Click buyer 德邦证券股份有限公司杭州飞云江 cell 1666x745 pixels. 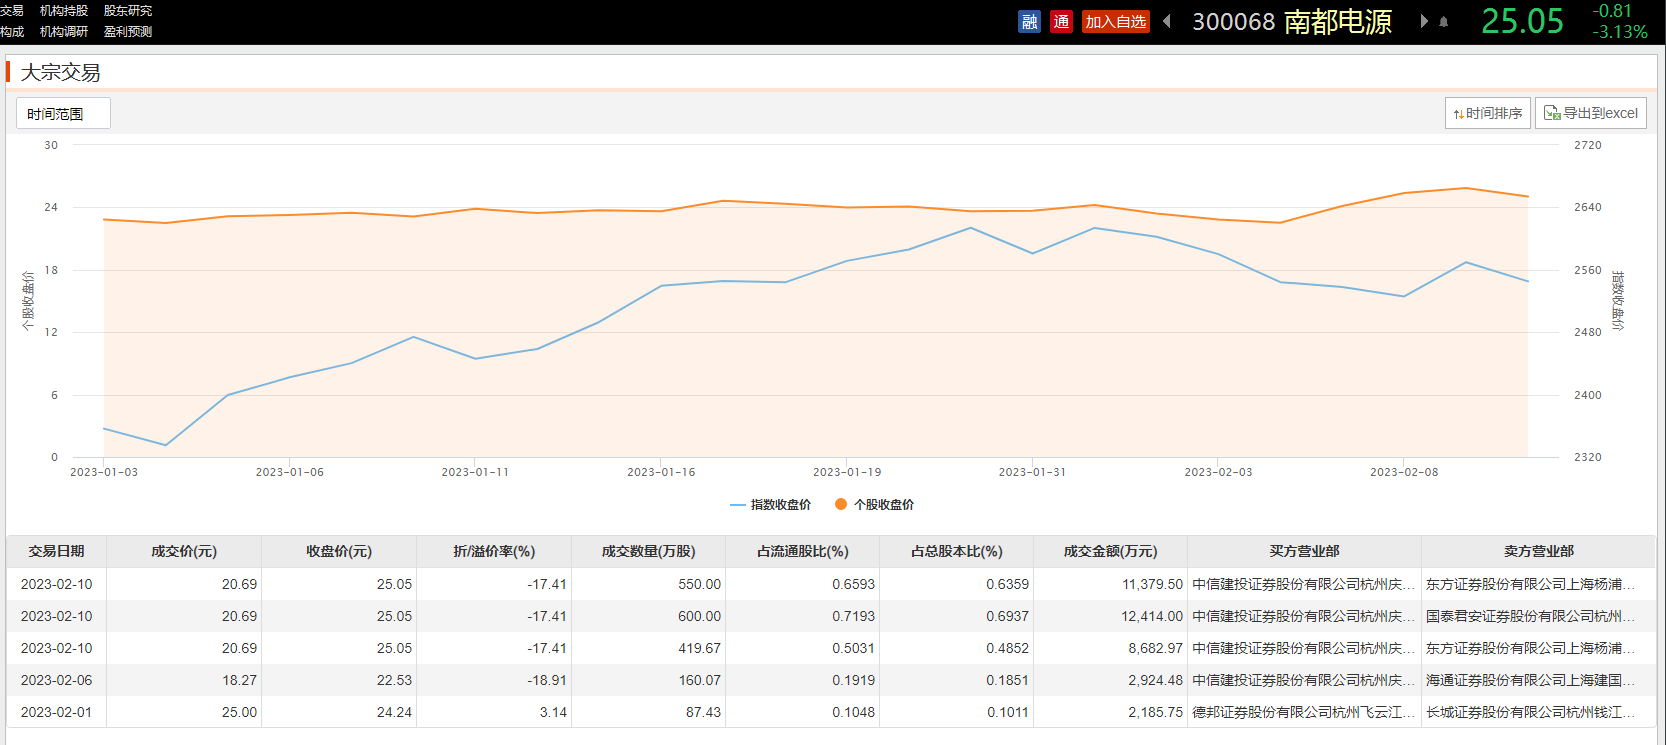[1304, 712]
